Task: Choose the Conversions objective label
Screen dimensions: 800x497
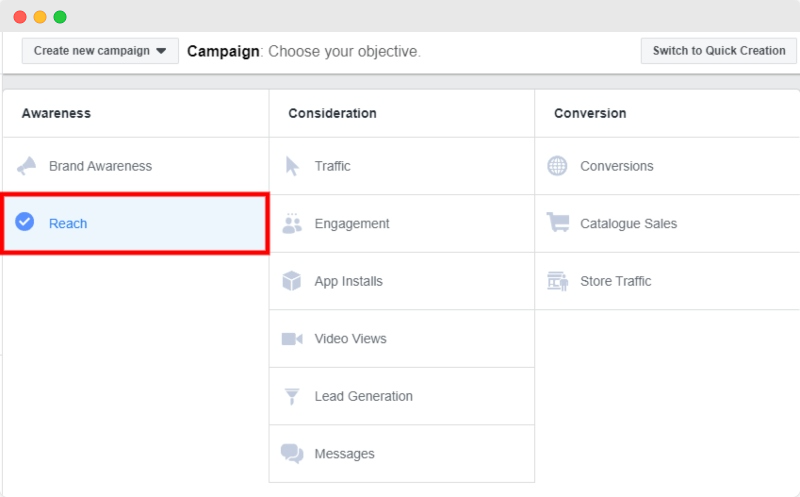Action: [x=617, y=166]
